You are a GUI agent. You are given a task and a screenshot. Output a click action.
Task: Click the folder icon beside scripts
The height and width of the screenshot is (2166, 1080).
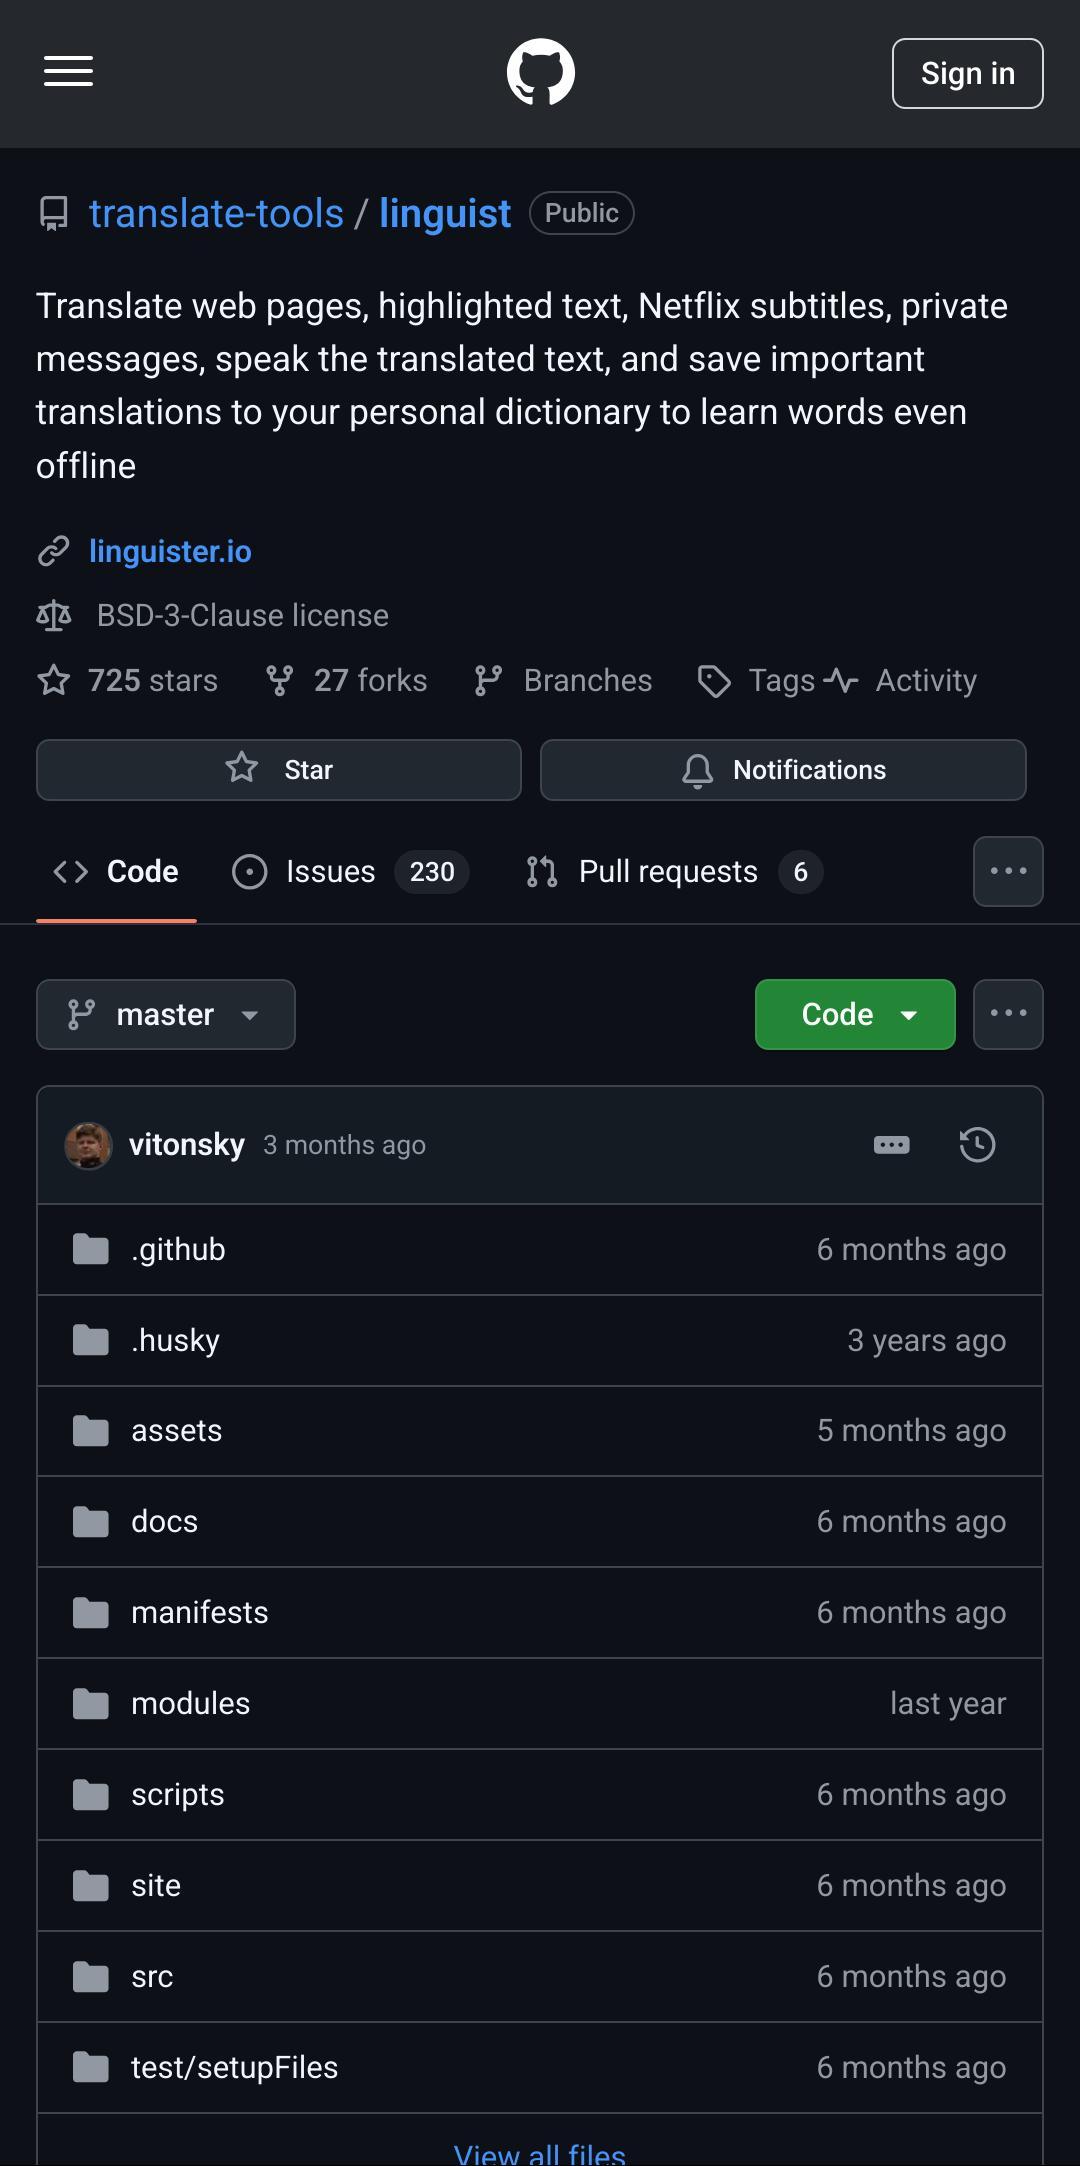pos(91,1795)
